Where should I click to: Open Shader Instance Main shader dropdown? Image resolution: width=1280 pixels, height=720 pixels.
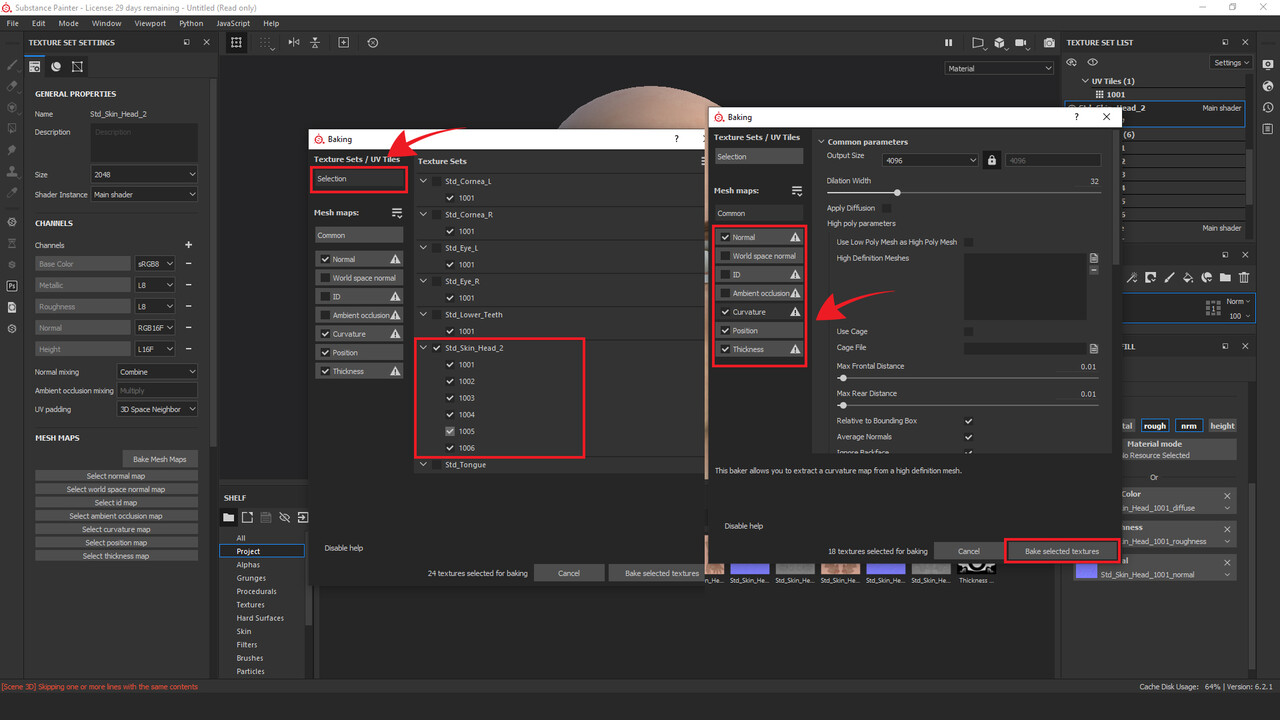click(145, 194)
